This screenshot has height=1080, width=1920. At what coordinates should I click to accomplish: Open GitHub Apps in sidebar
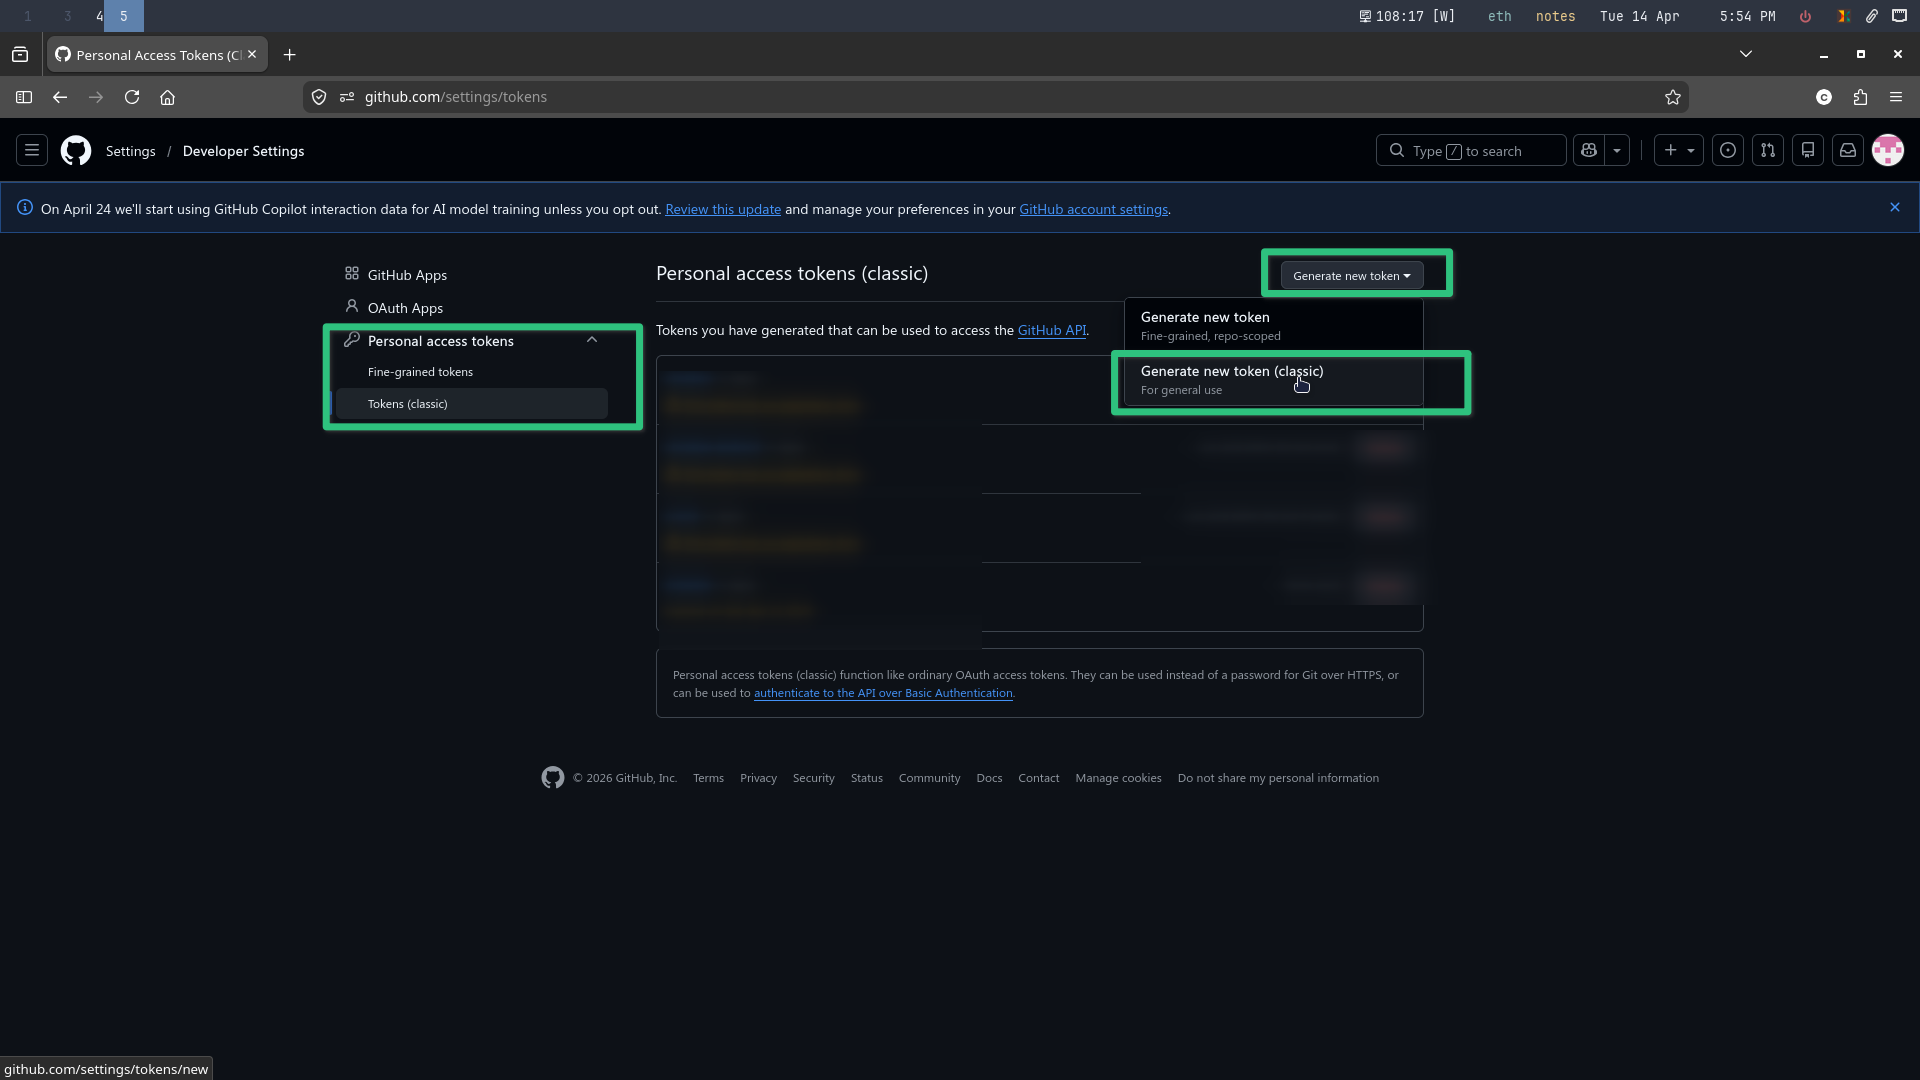point(407,275)
